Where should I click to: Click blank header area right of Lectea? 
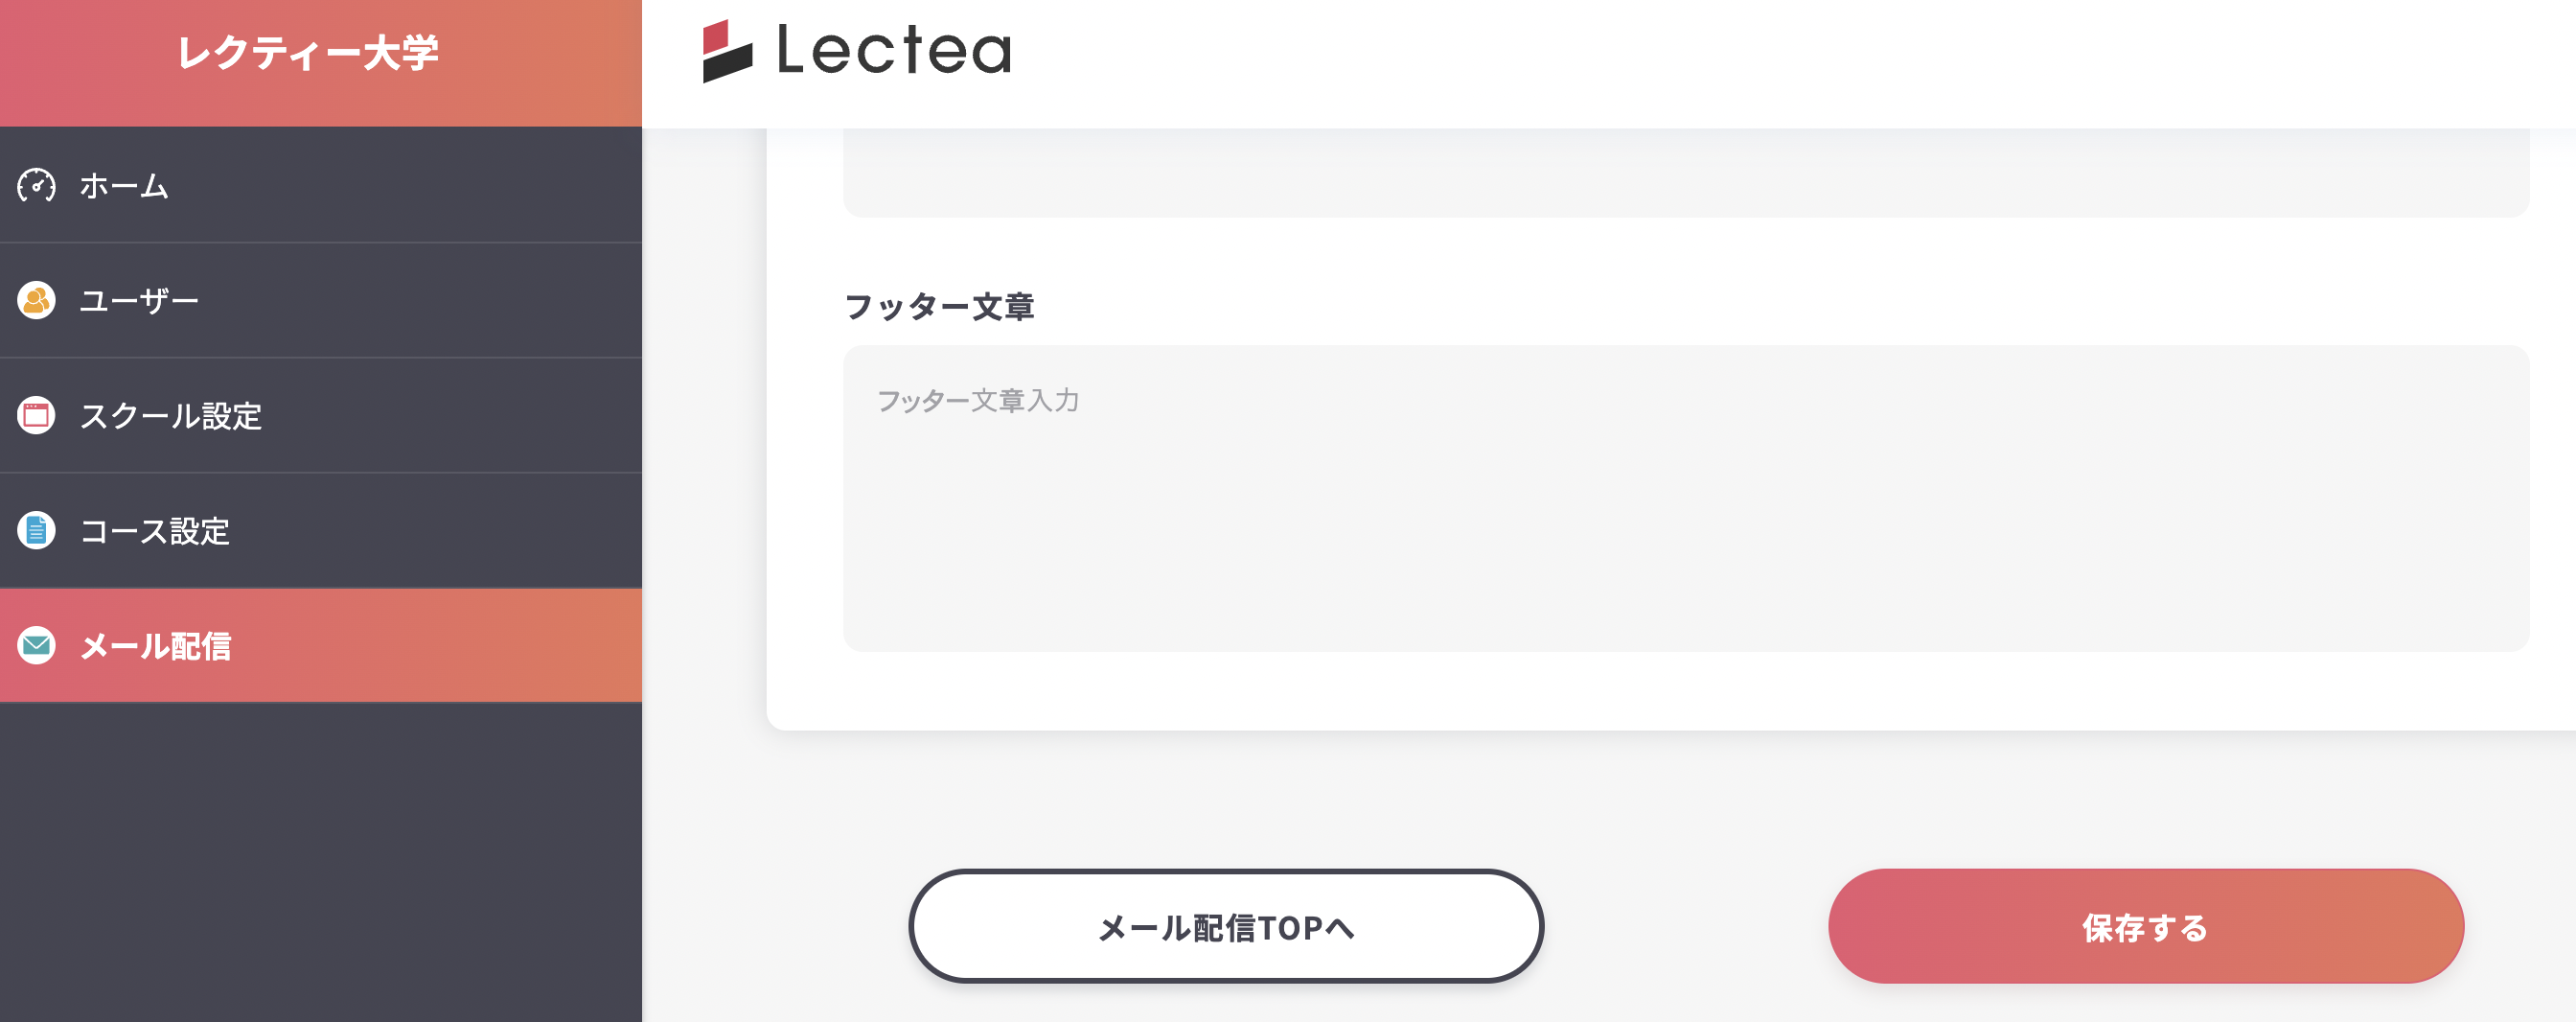(1800, 60)
